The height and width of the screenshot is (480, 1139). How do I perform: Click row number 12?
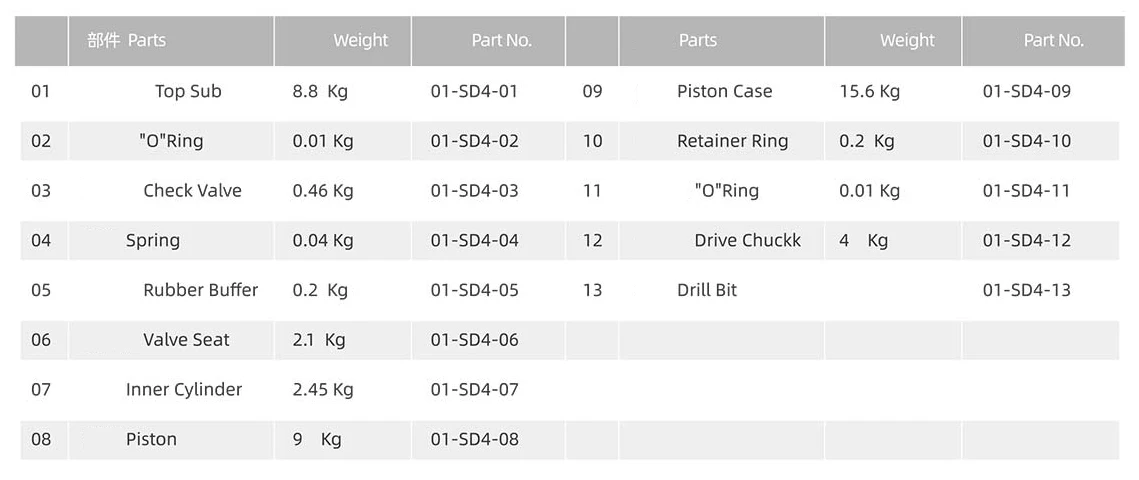[592, 241]
